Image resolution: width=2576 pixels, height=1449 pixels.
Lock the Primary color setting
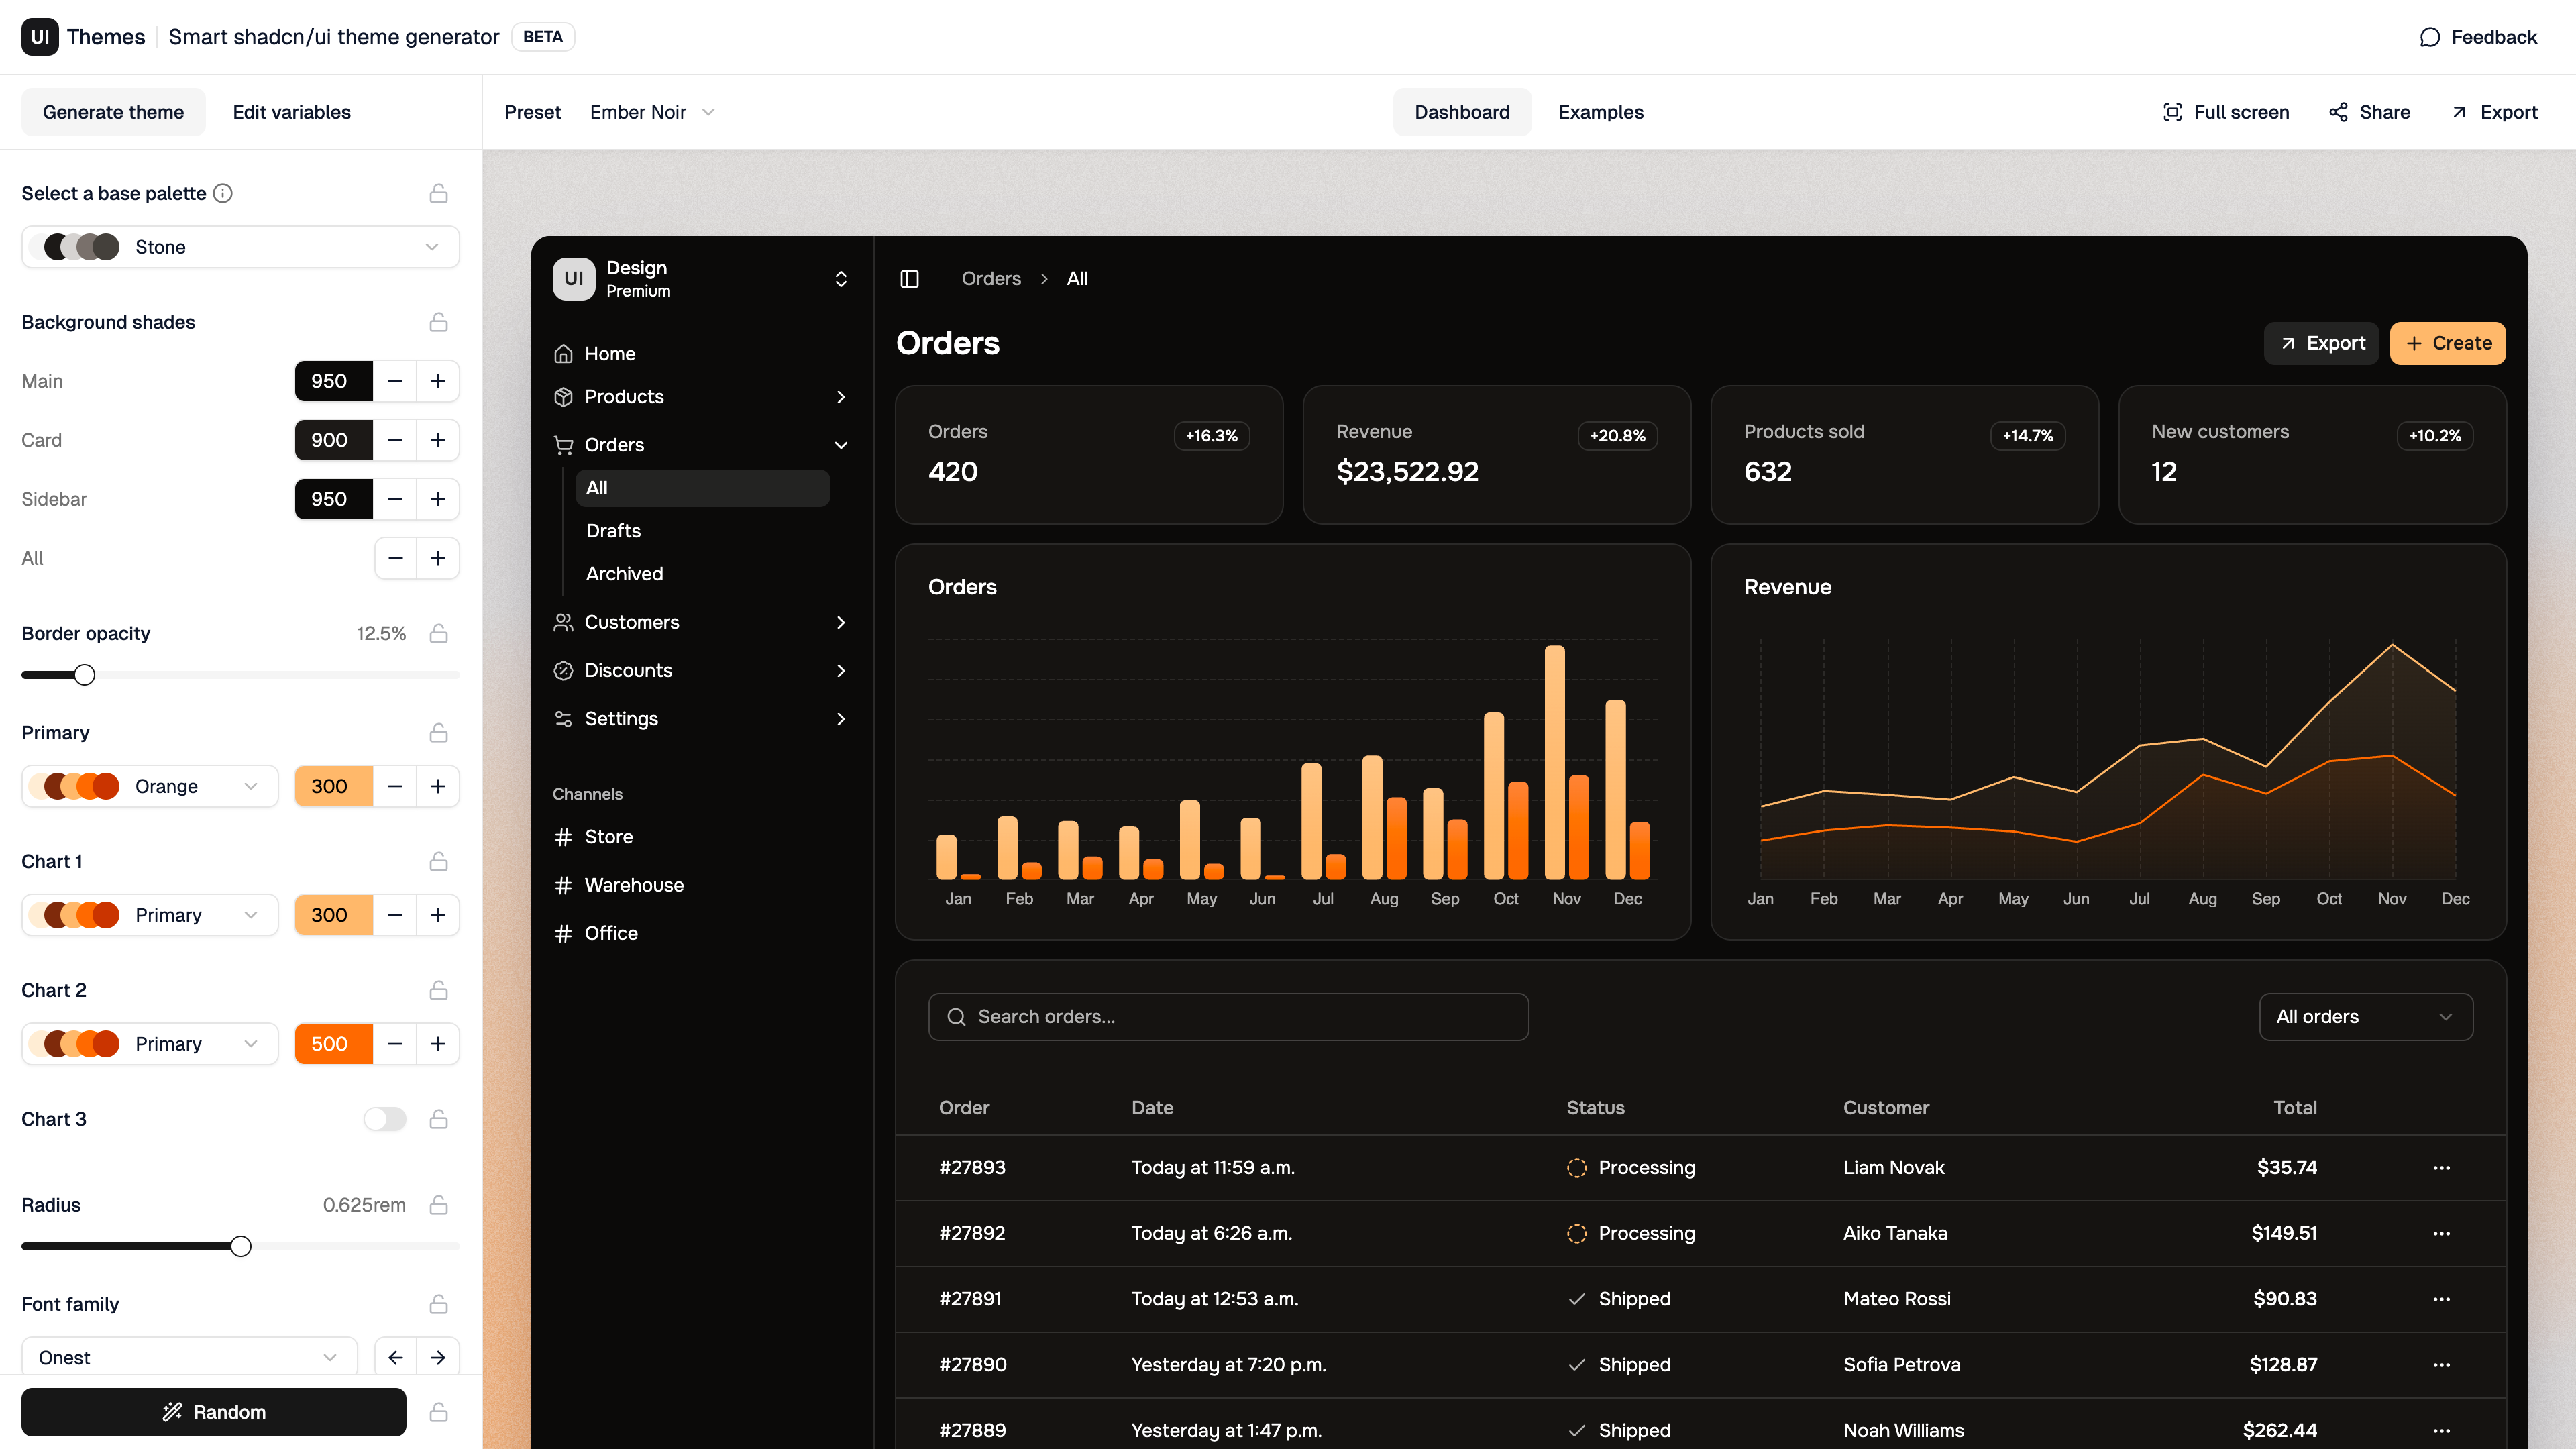439,733
